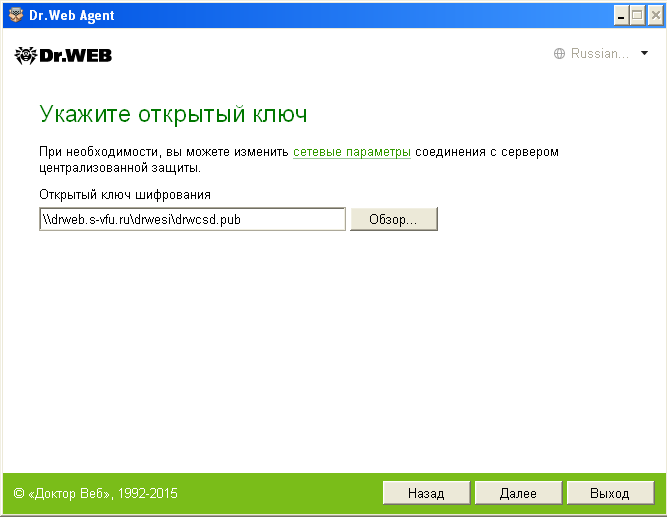The height and width of the screenshot is (518, 667).
Task: Exit installer with the Выход button
Action: (610, 493)
